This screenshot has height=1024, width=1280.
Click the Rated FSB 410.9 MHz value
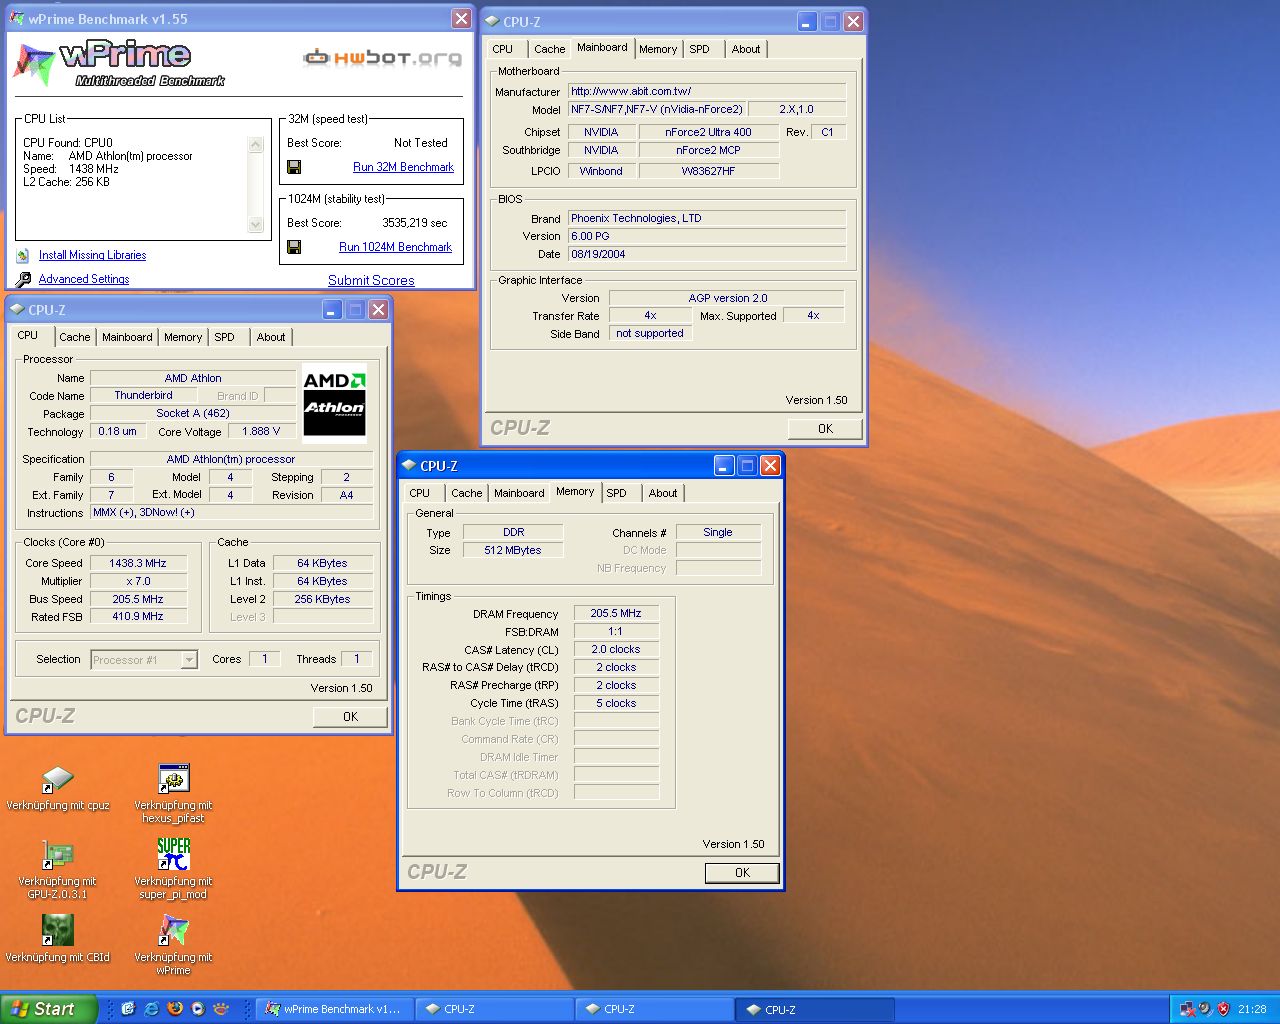click(138, 617)
